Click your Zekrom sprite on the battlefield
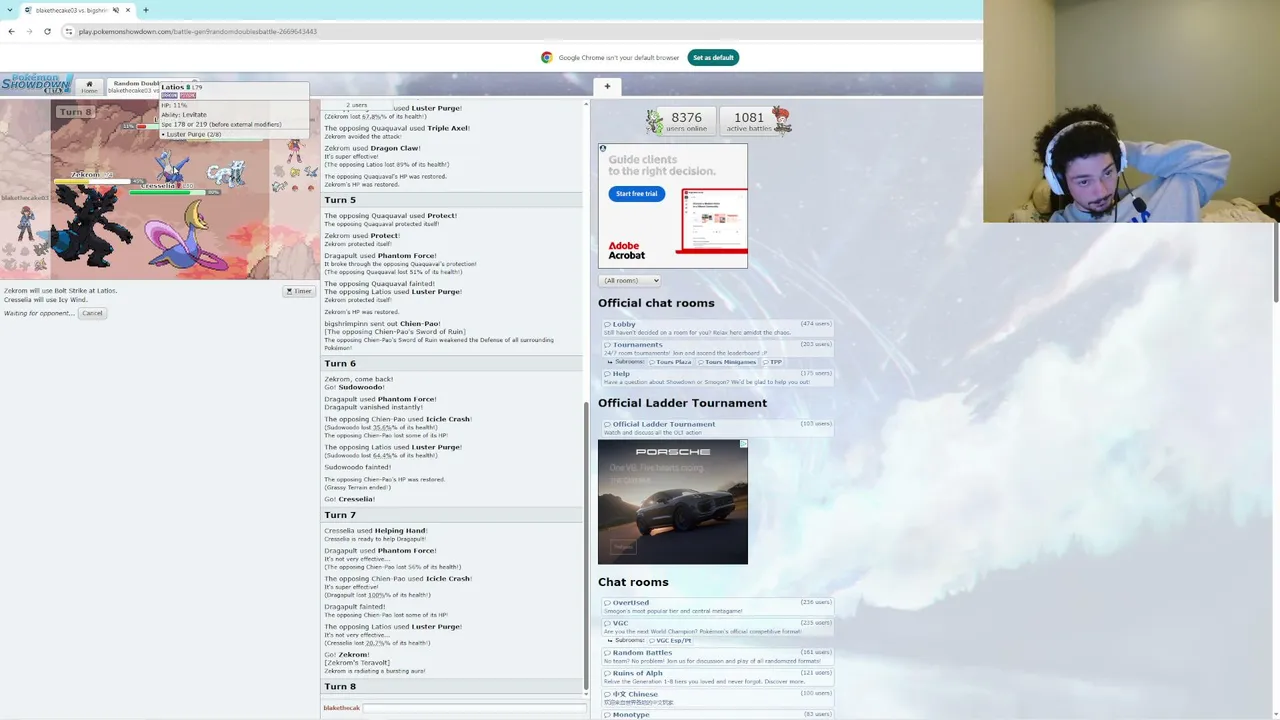 click(92, 228)
